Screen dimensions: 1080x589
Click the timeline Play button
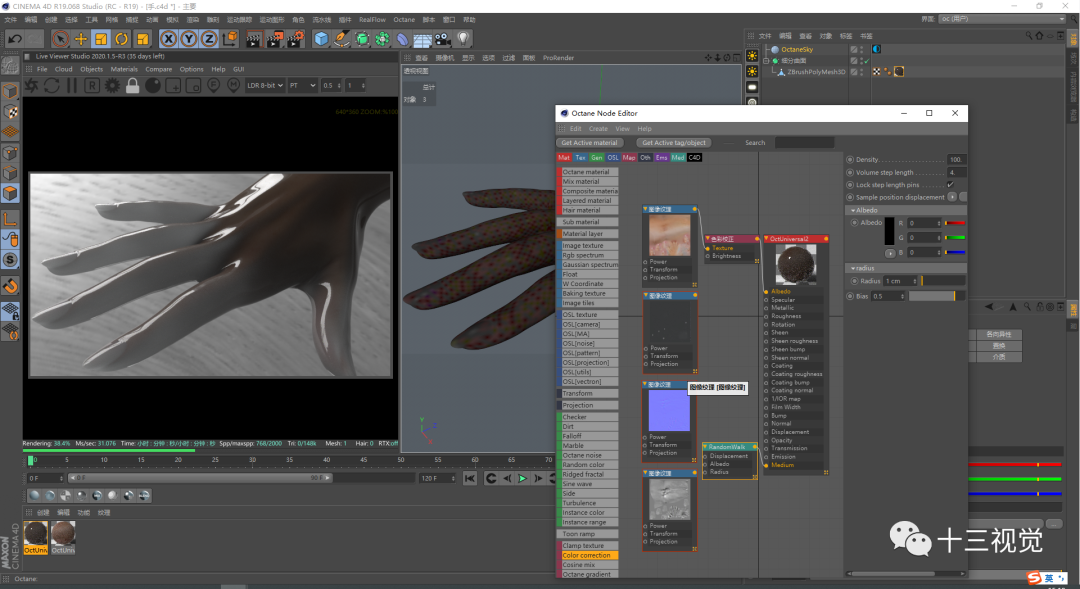[523, 478]
